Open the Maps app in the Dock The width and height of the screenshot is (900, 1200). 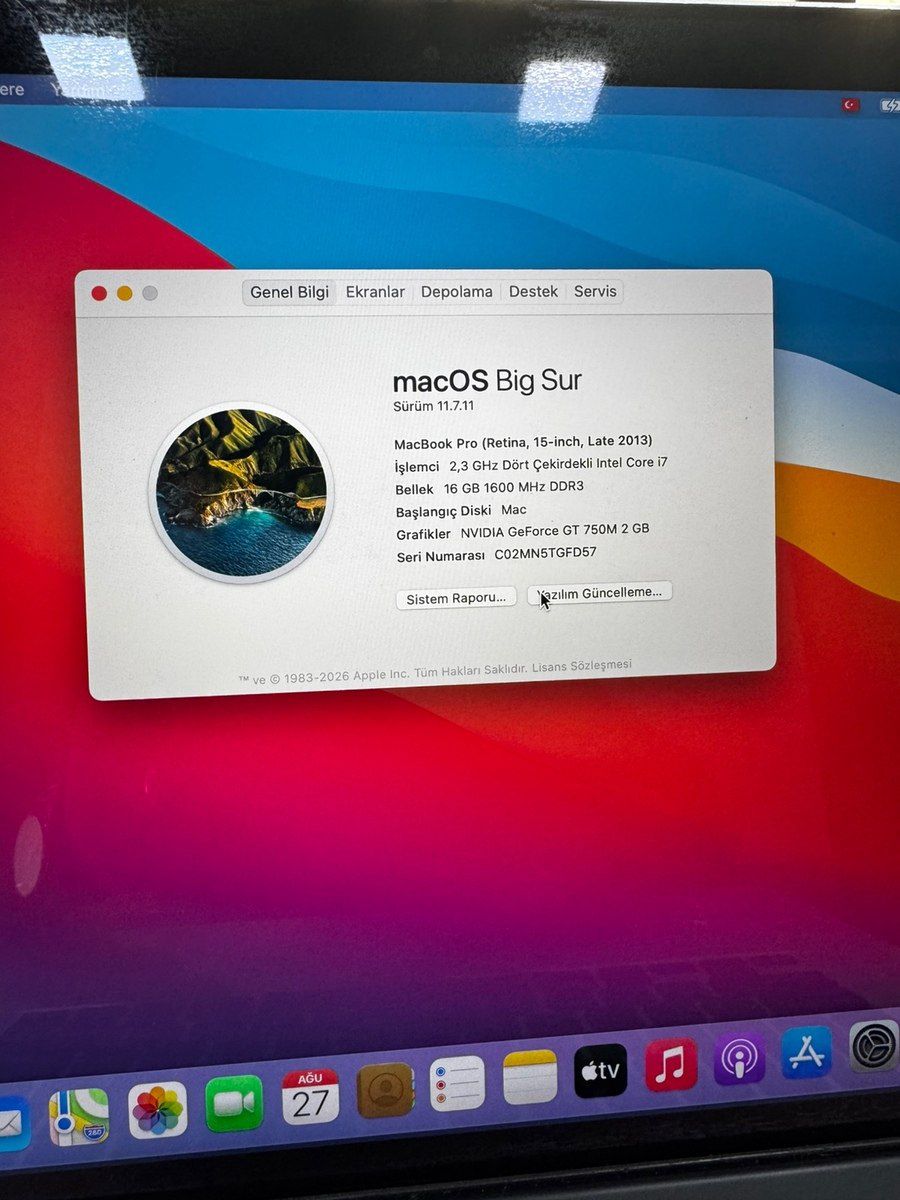pyautogui.click(x=79, y=1116)
